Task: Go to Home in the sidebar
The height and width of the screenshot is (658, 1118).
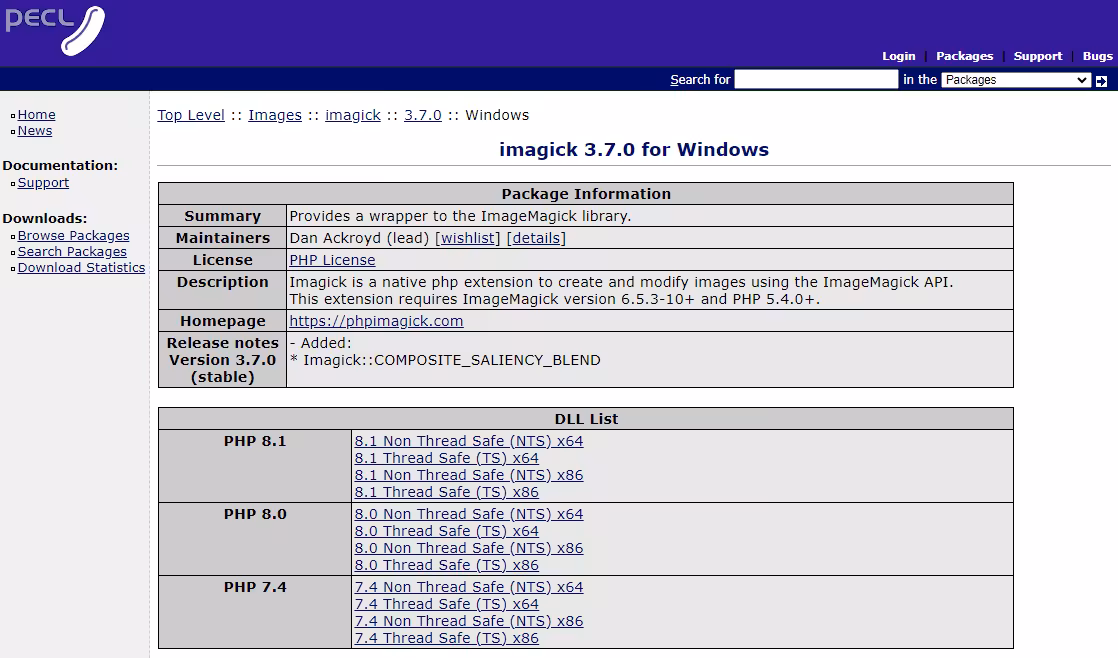Action: (x=36, y=115)
